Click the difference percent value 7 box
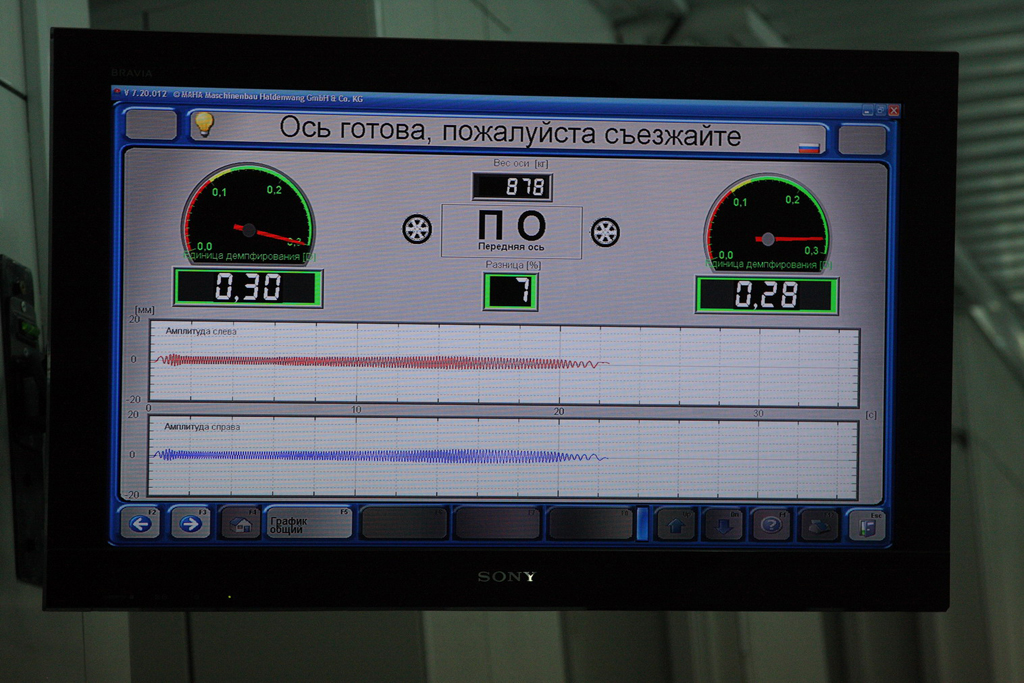The width and height of the screenshot is (1024, 683). pyautogui.click(x=511, y=292)
